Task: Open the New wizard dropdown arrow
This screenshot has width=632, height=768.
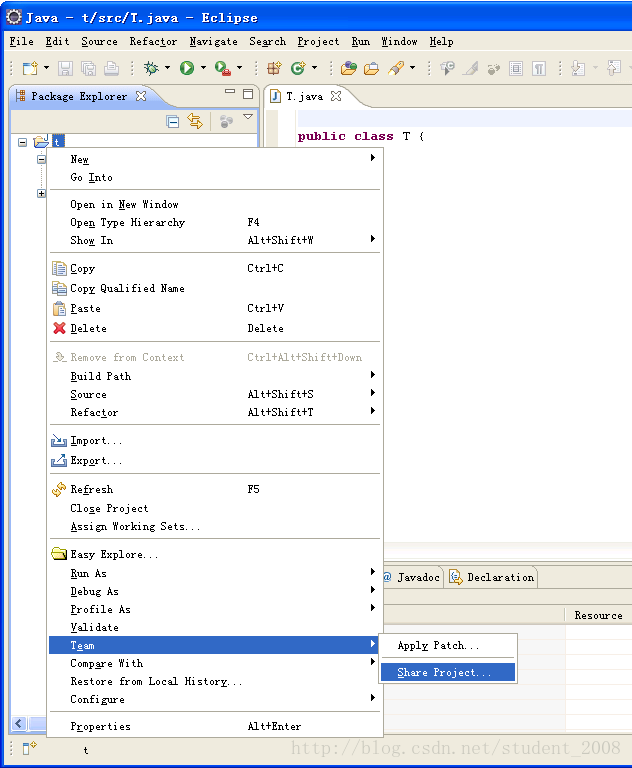Action: [x=47, y=68]
